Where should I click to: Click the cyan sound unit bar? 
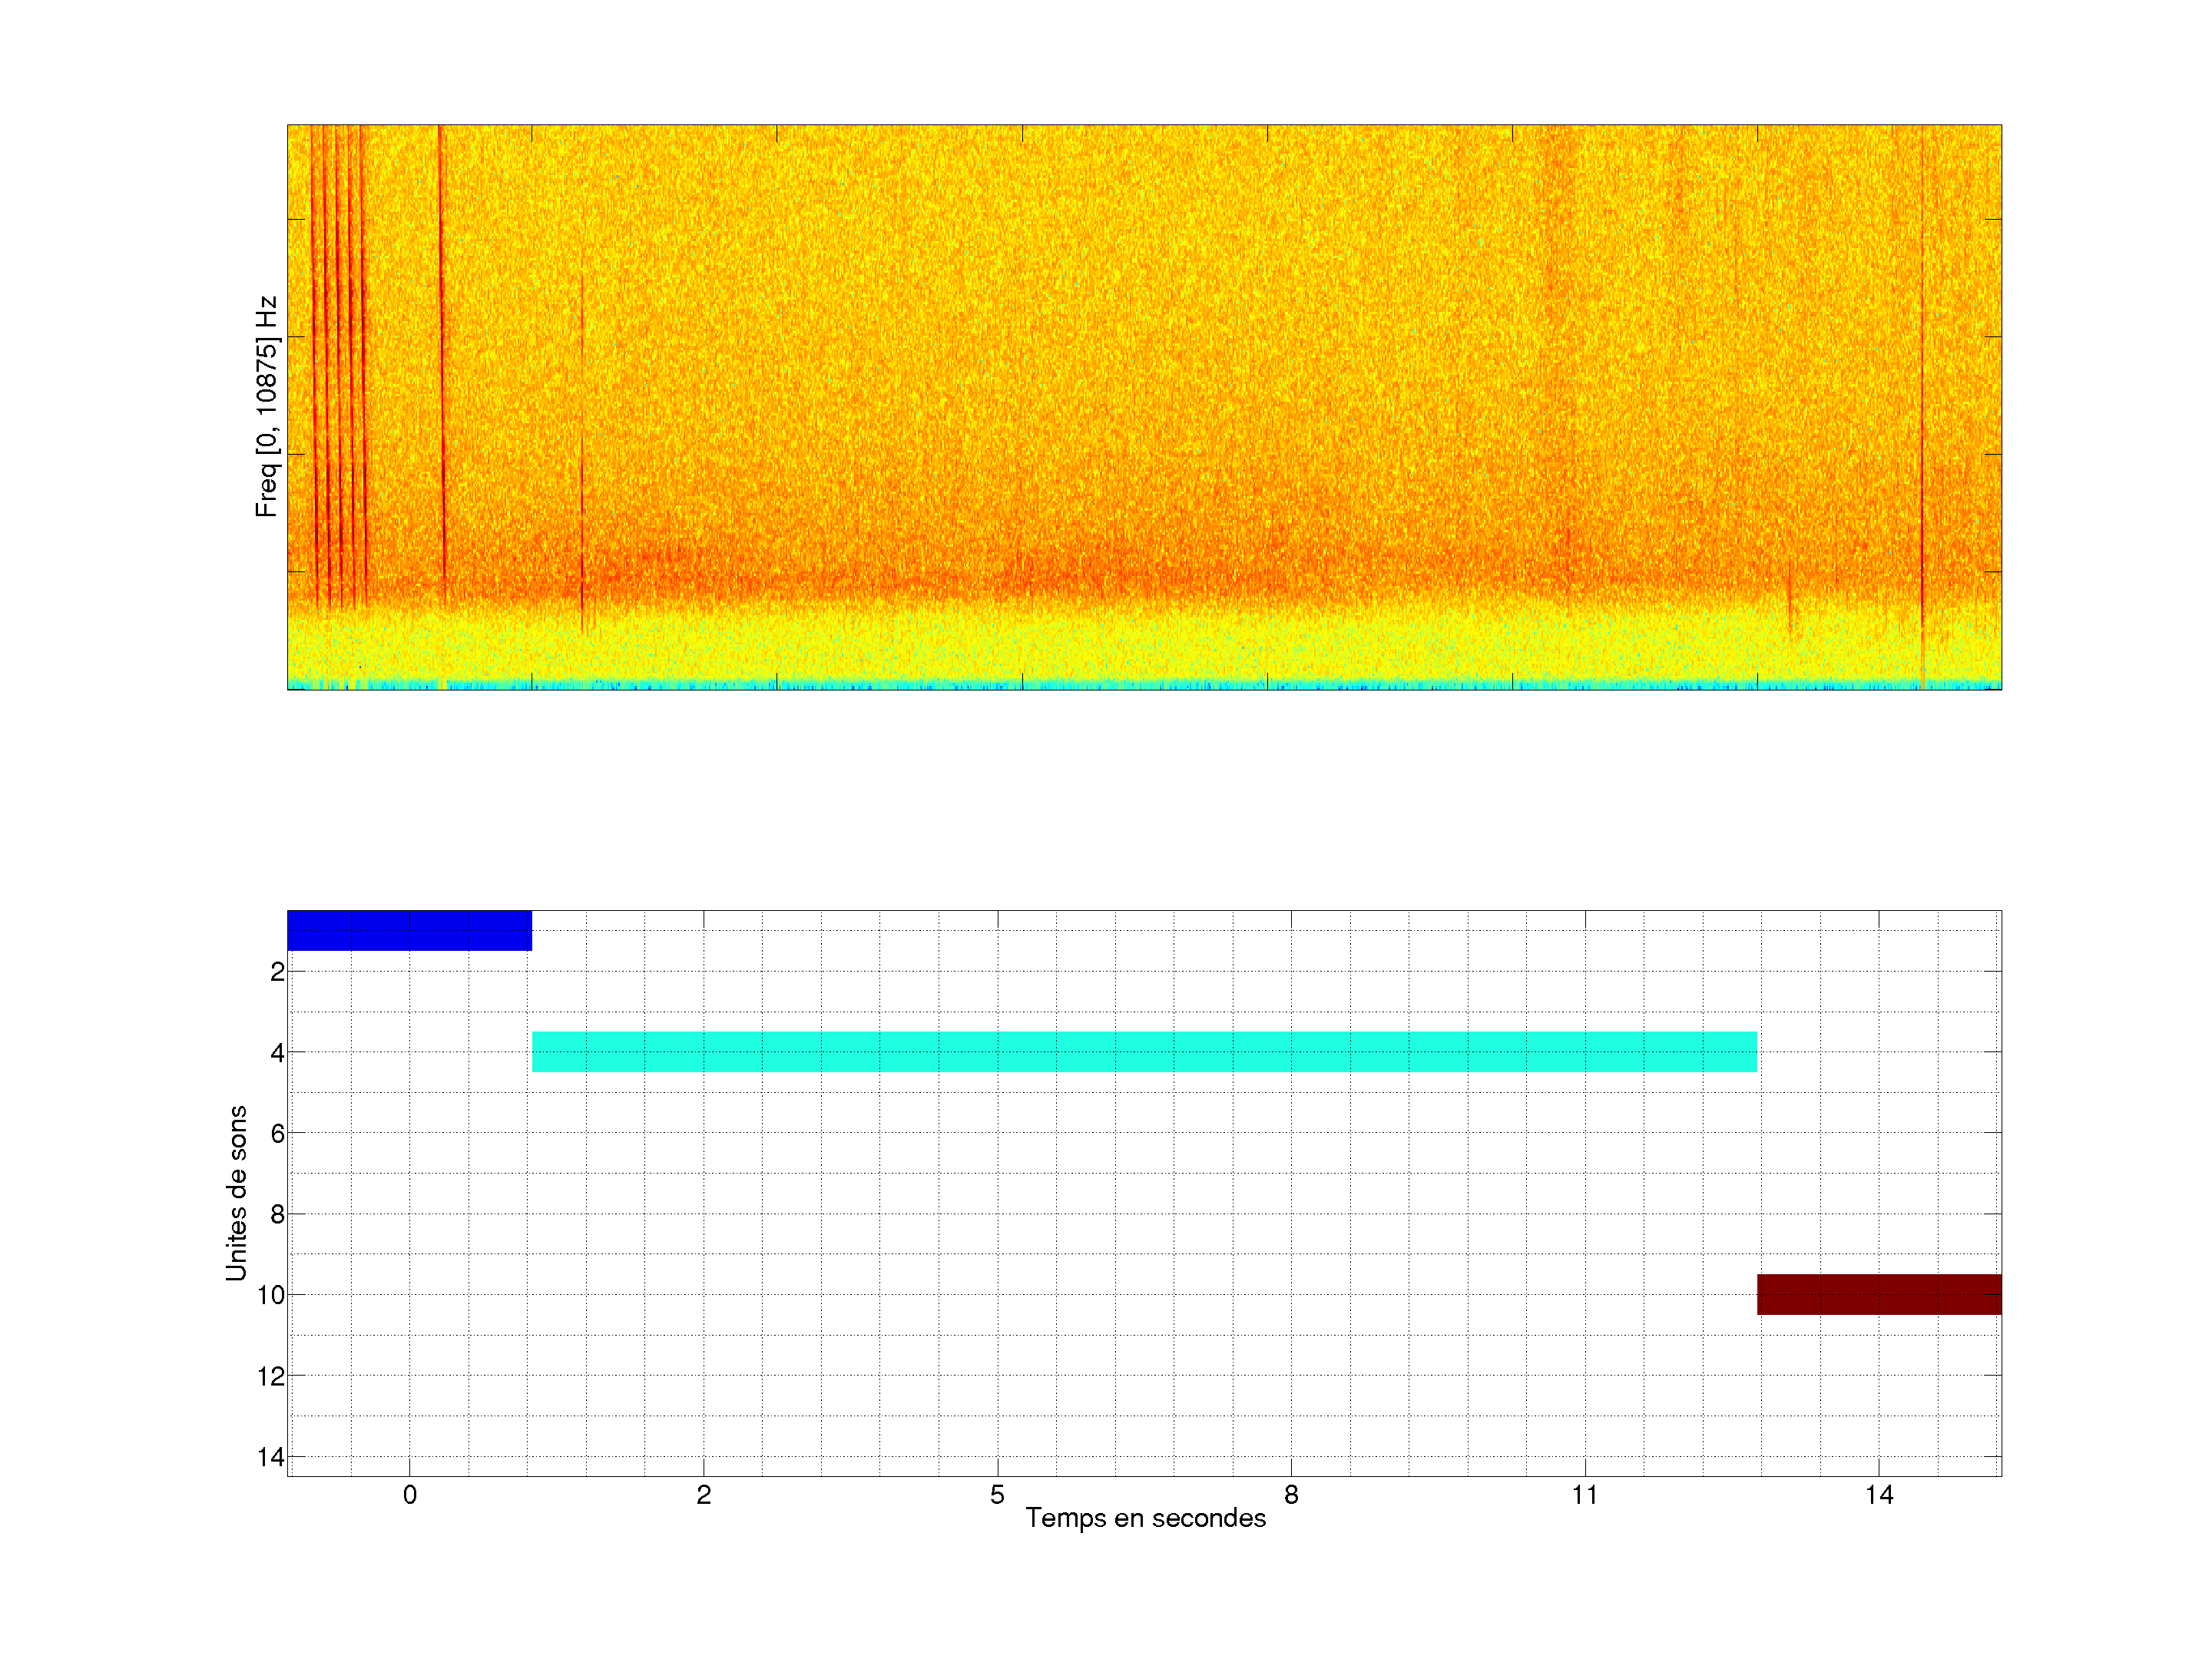1144,1051
